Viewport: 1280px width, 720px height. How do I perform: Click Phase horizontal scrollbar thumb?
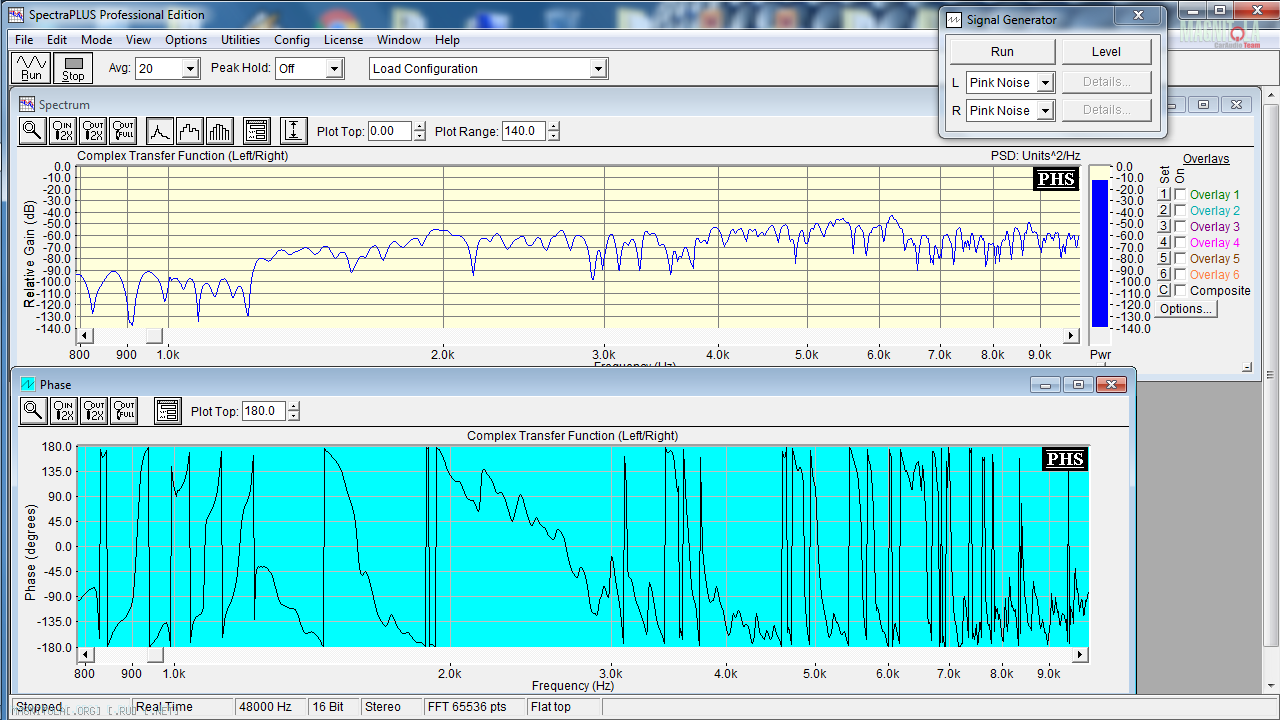[155, 655]
